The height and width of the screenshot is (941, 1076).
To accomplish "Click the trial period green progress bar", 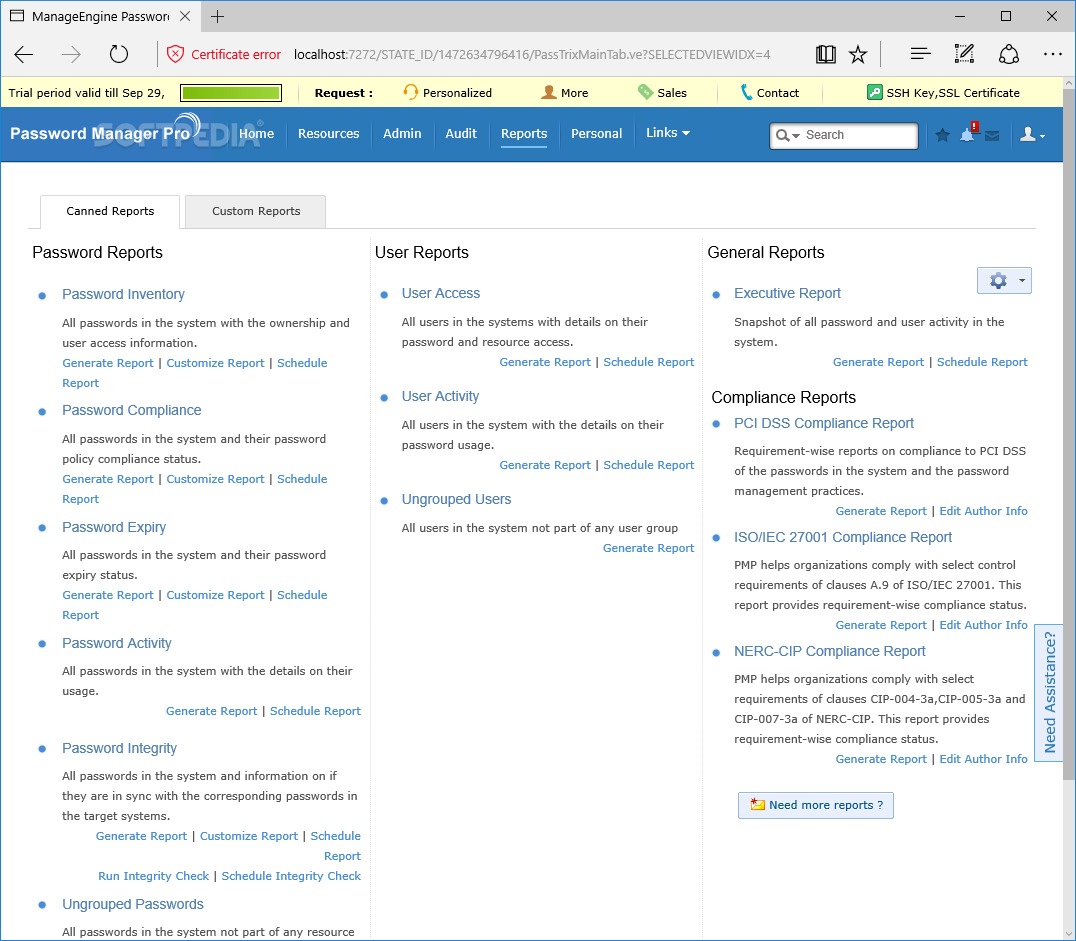I will [x=231, y=93].
